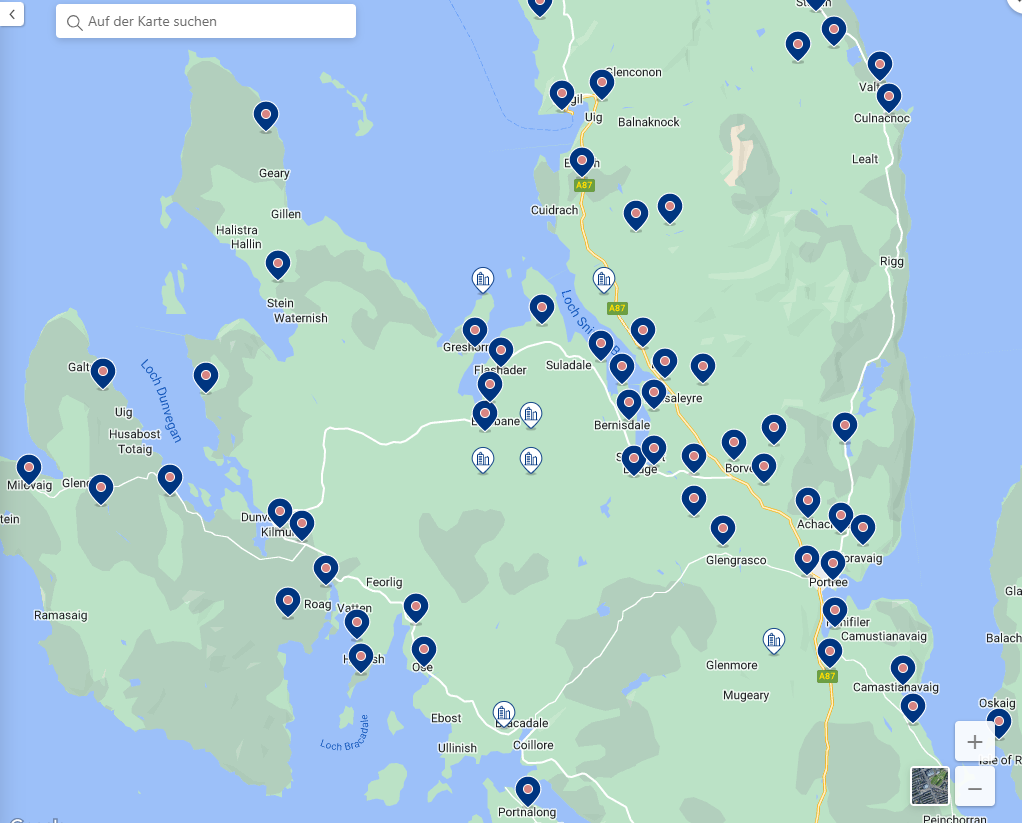1022x823 pixels.
Task: Select the building marker near Glenmore
Action: 774,641
